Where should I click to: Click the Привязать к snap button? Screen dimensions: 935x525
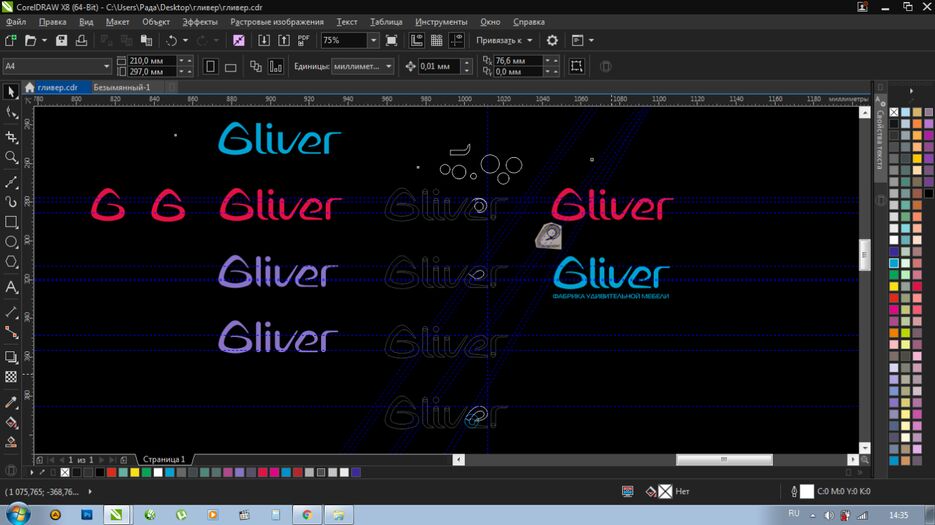tap(505, 41)
